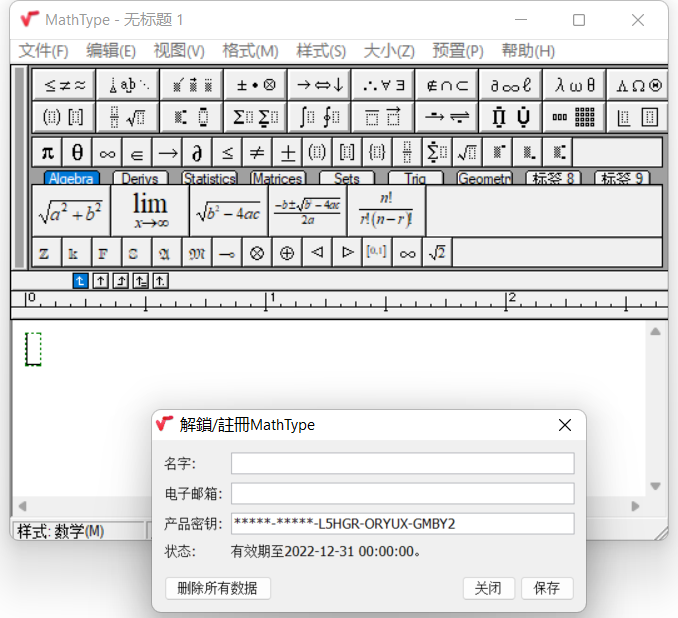Image resolution: width=678 pixels, height=618 pixels.
Task: Open the 文件(F) menu
Action: [x=43, y=51]
